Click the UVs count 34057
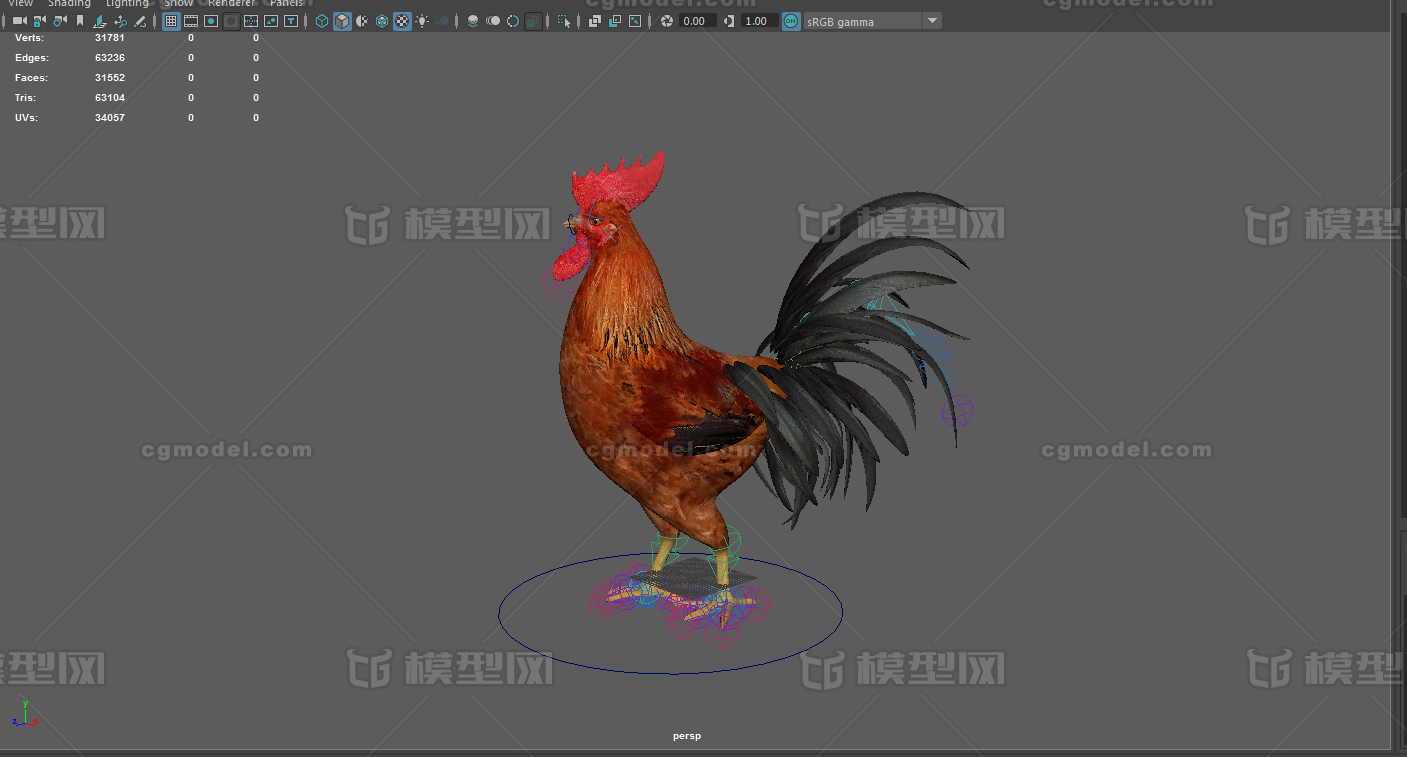This screenshot has width=1407, height=757. [110, 117]
